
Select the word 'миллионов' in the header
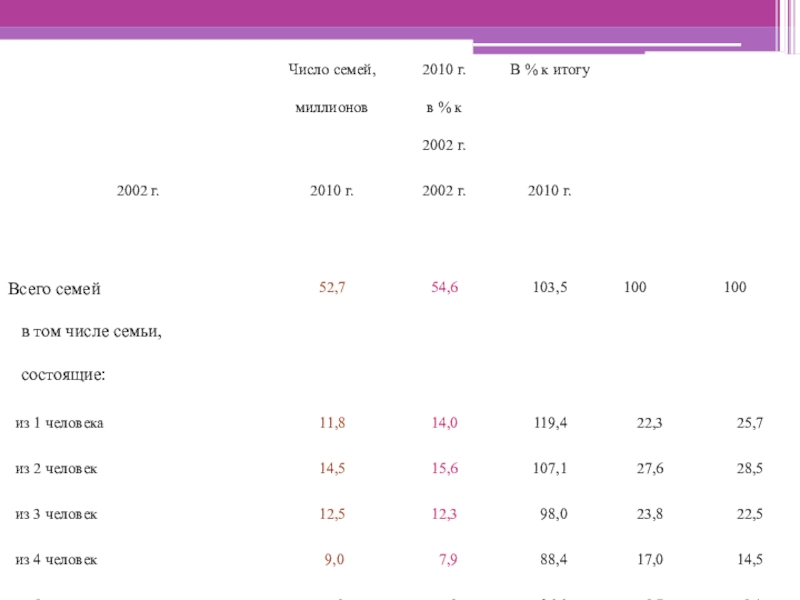click(x=331, y=107)
